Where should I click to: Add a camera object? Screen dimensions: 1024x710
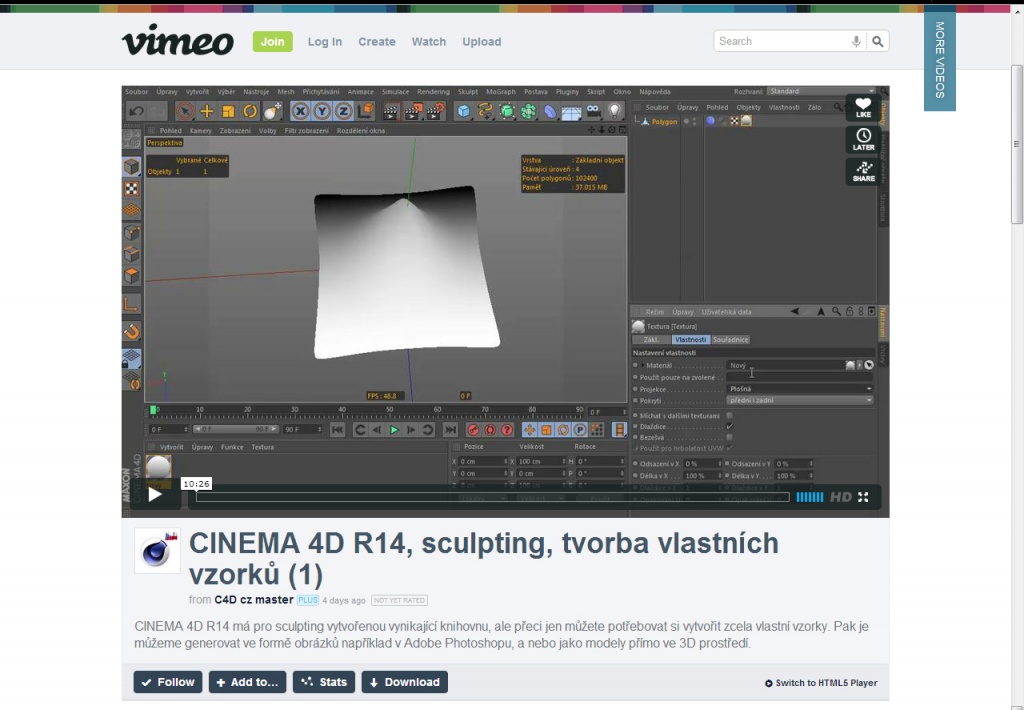pos(593,111)
